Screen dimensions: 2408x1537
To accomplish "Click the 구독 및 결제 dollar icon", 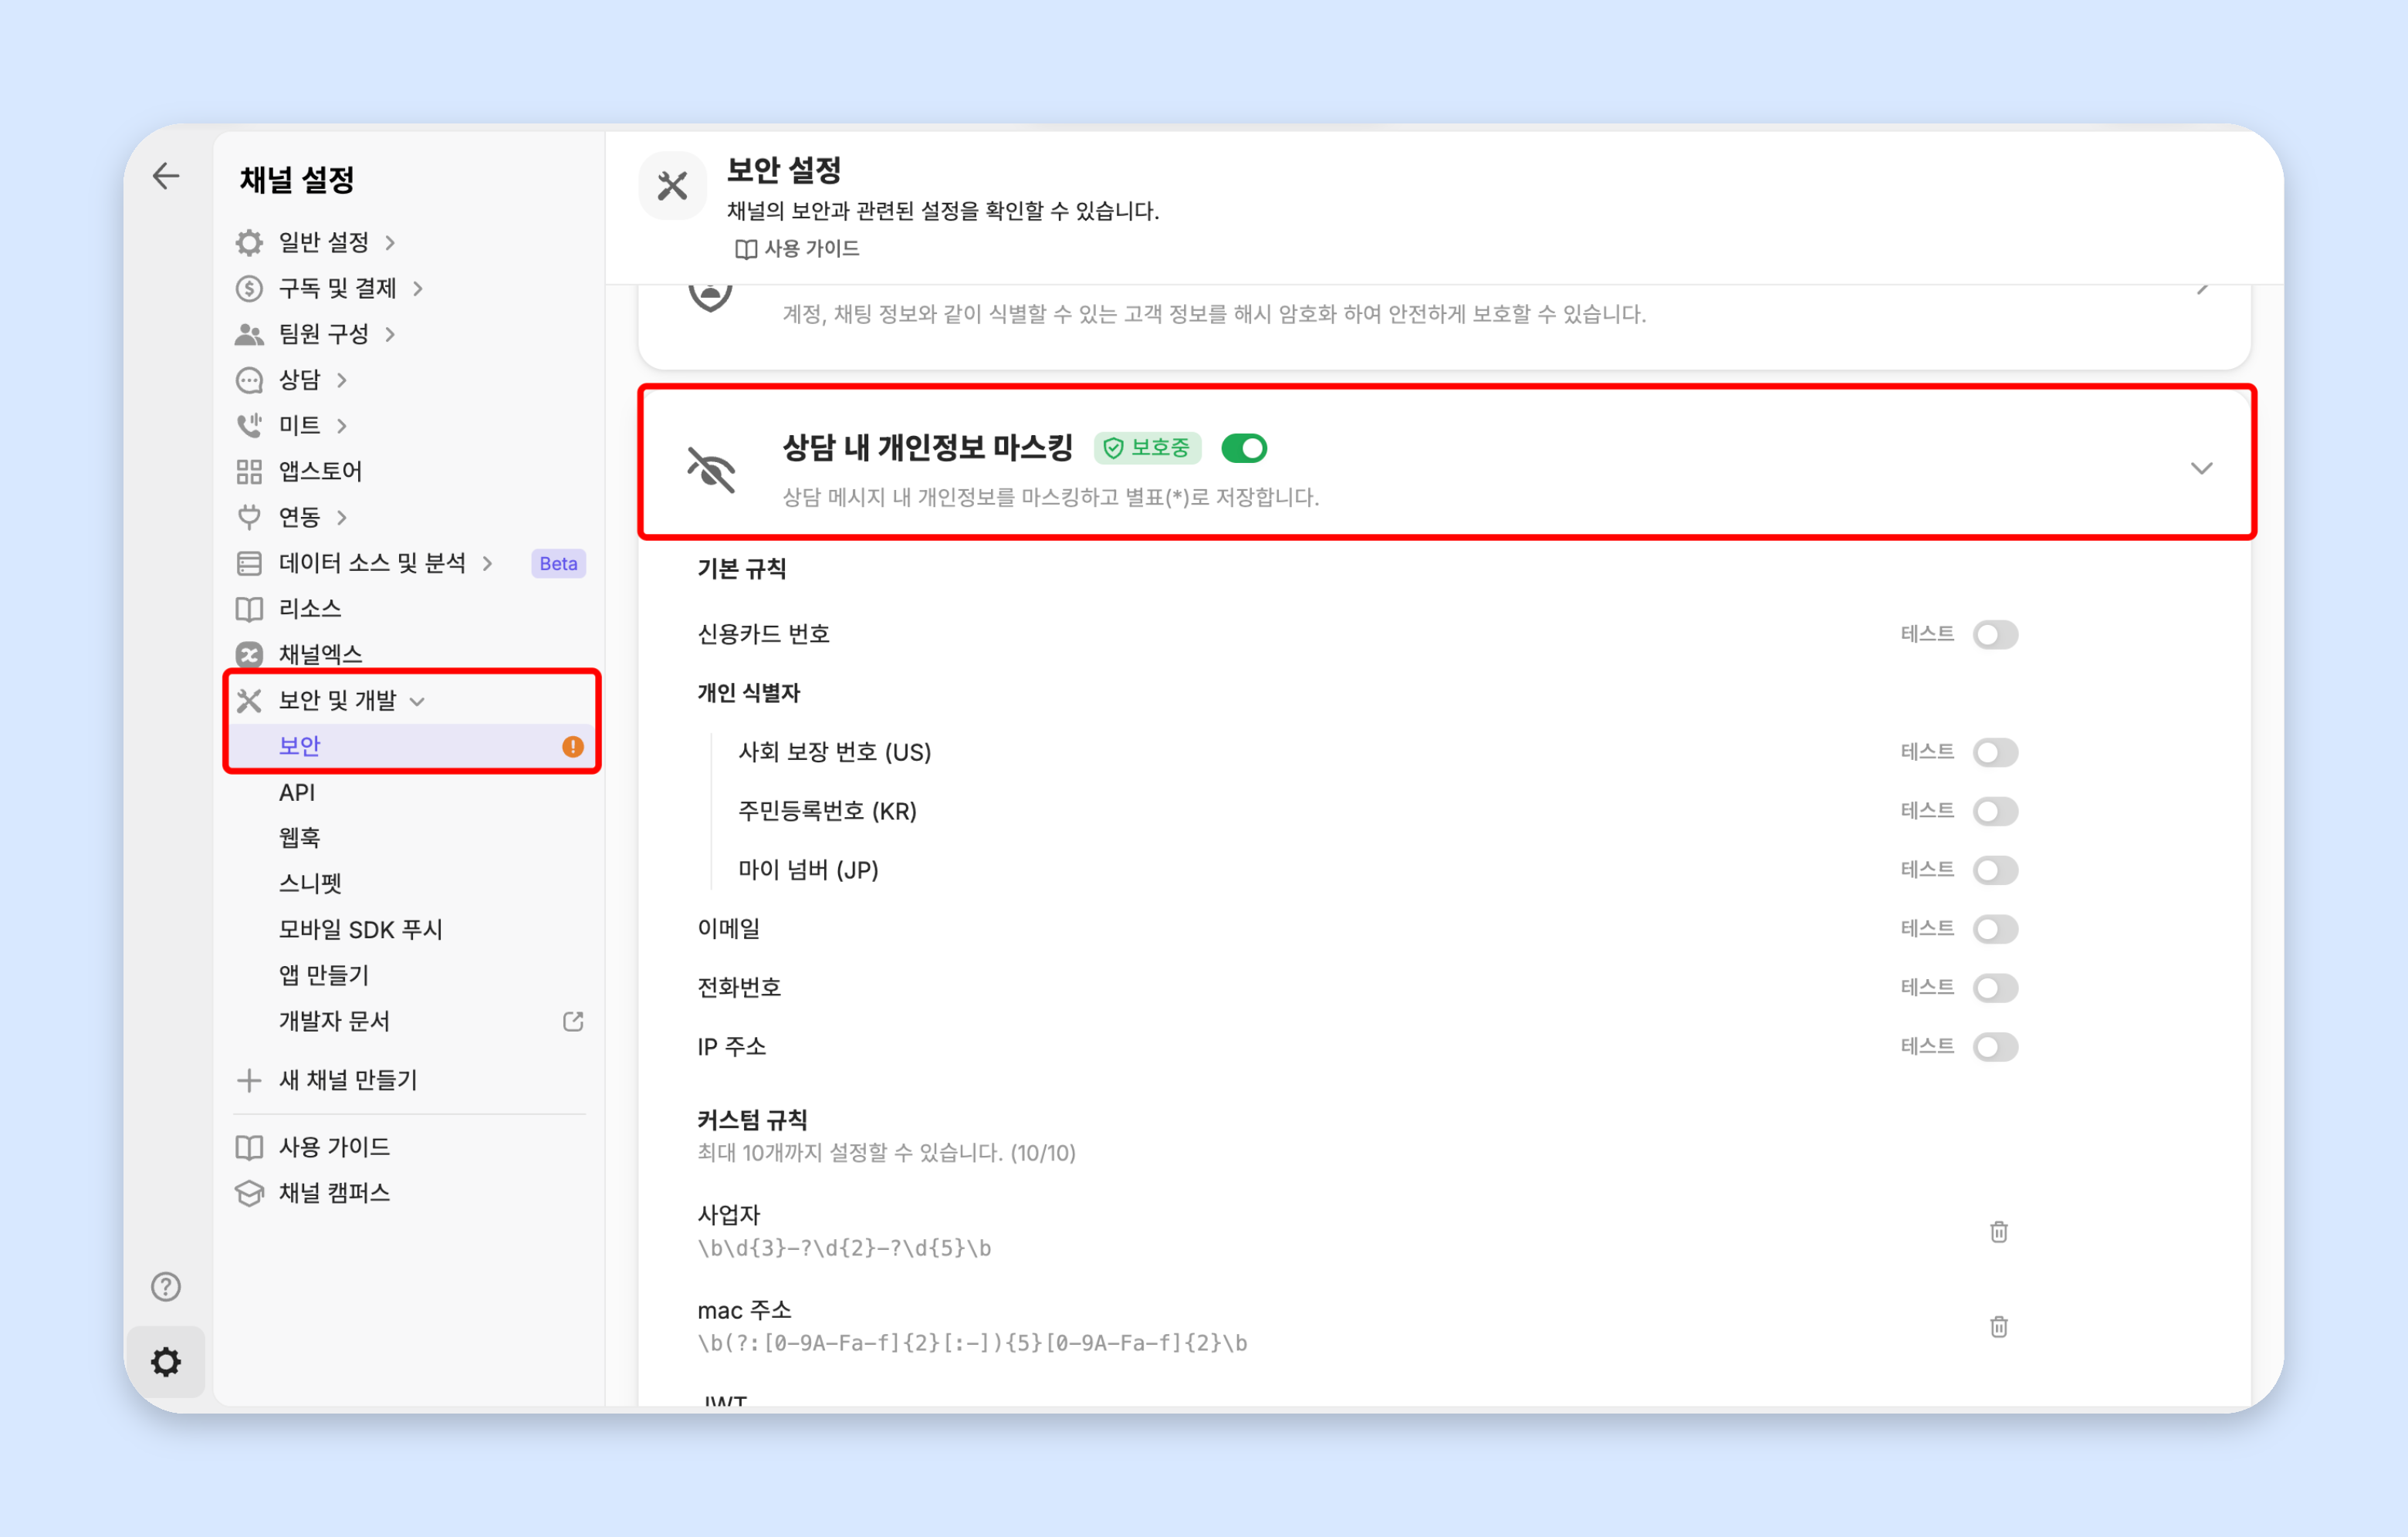I will tap(249, 288).
